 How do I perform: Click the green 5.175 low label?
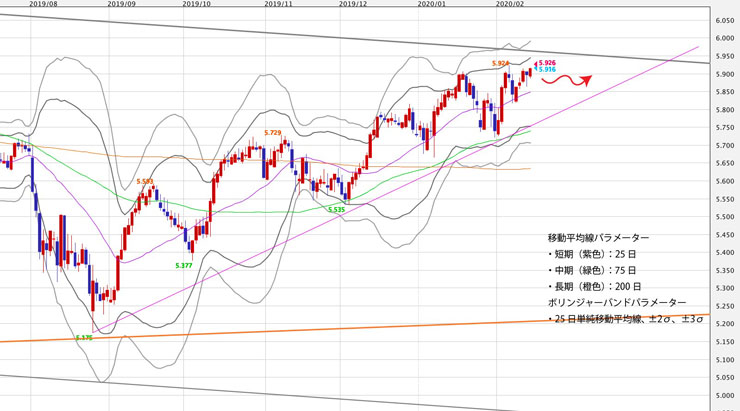(x=84, y=337)
